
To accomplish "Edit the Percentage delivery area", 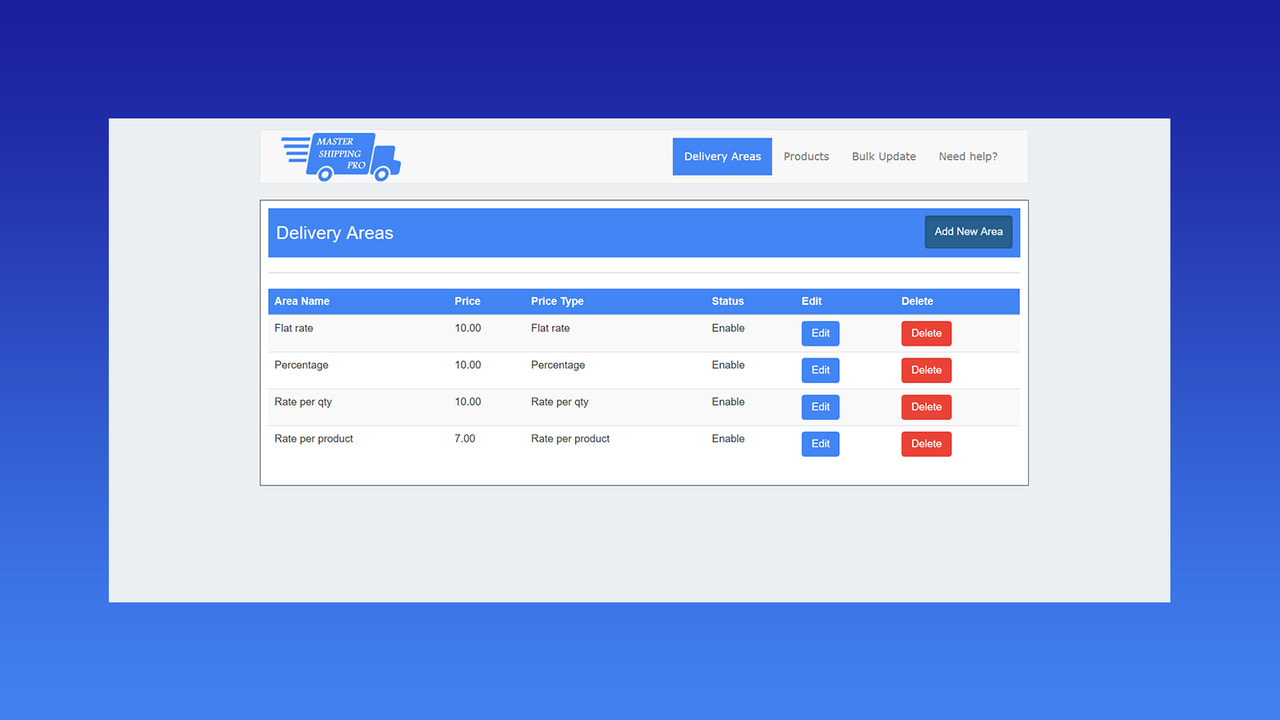I will [x=820, y=370].
